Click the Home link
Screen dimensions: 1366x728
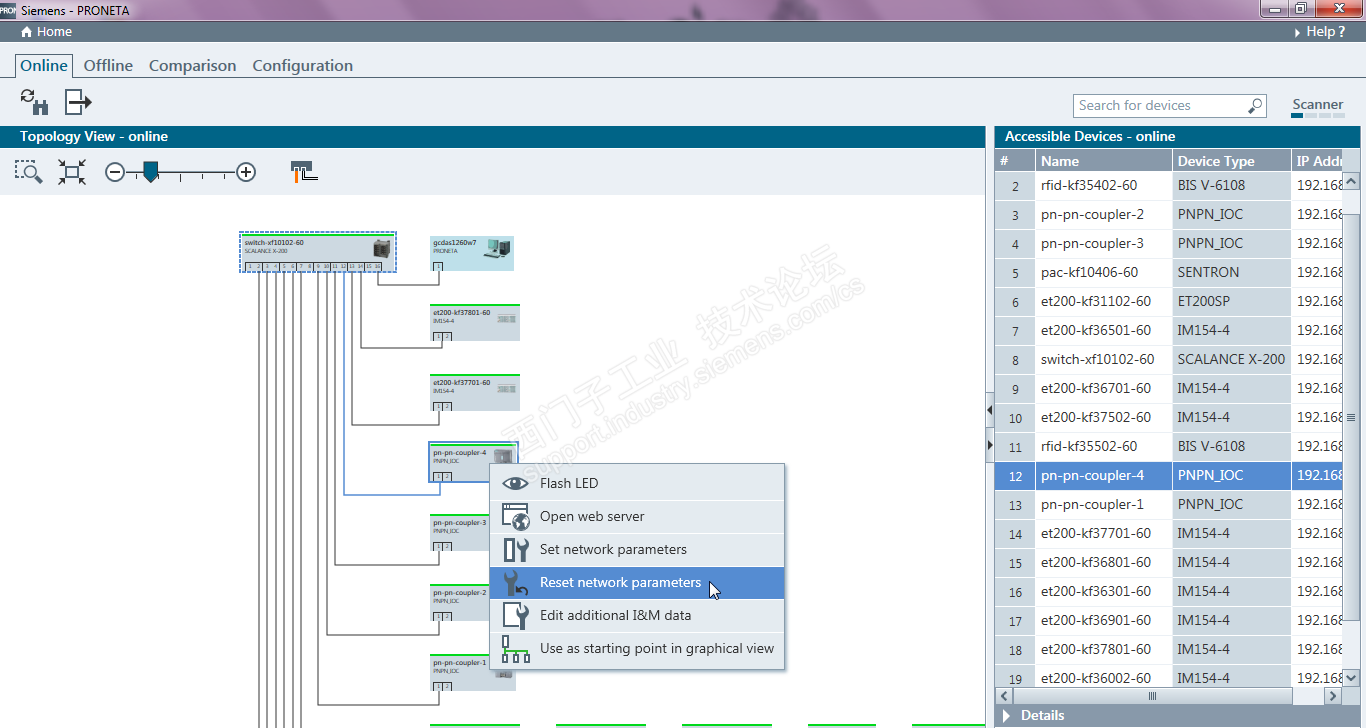(46, 32)
